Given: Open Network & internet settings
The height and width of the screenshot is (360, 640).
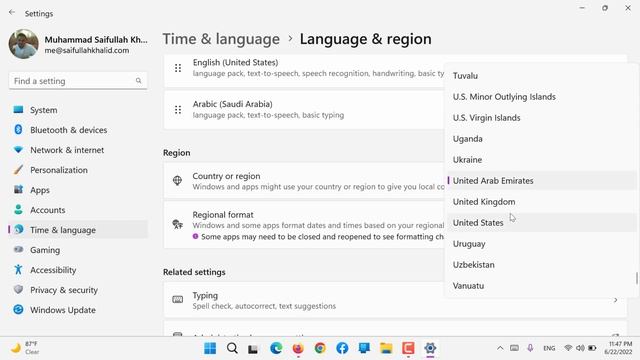Looking at the screenshot, I should coord(78,150).
